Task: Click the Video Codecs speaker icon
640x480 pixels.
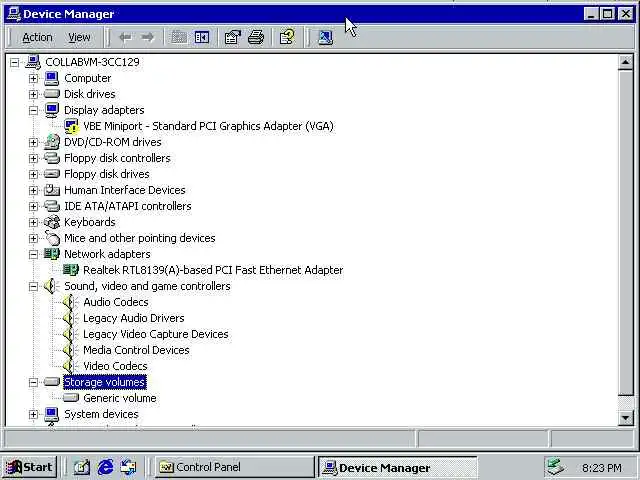Action: pos(70,366)
